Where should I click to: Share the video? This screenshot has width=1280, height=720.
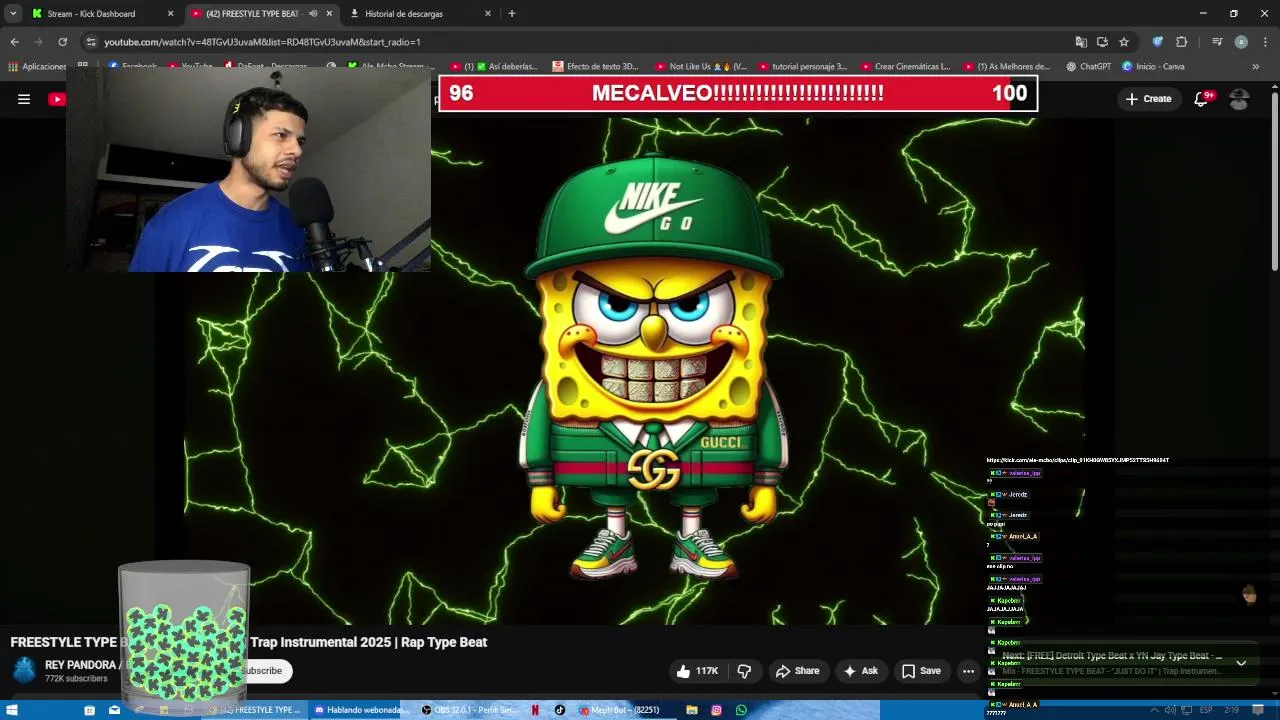[797, 671]
